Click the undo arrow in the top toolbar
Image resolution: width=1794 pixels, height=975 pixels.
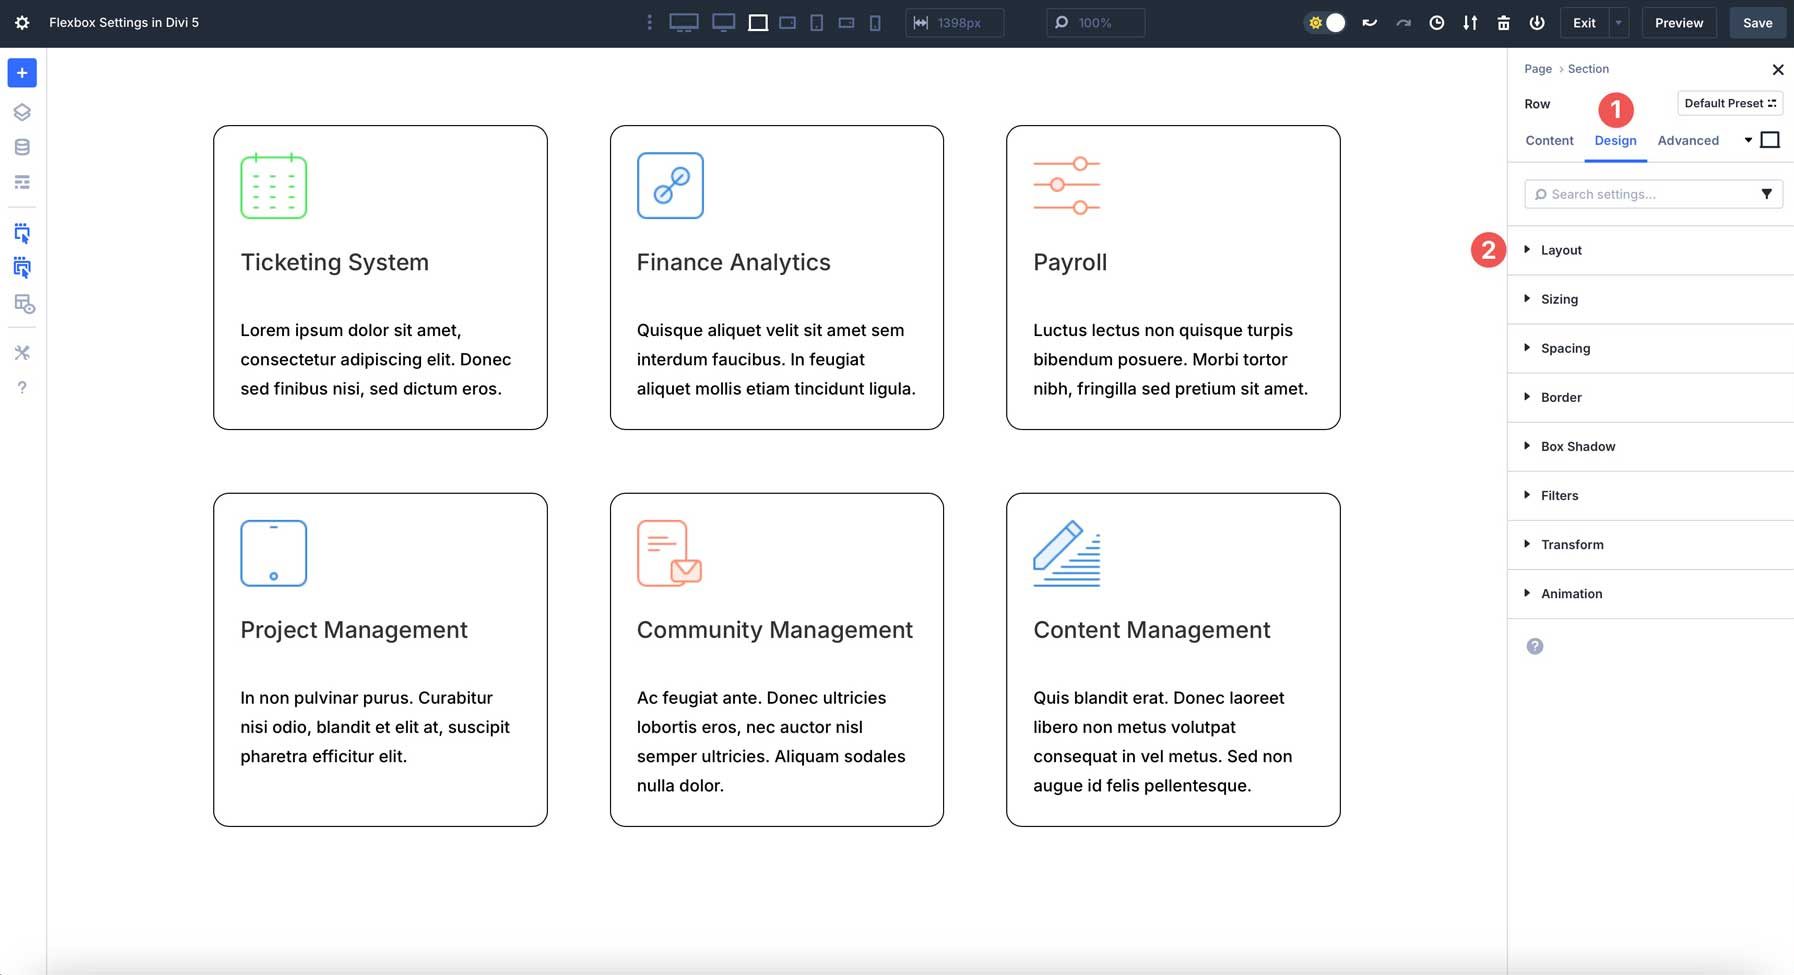[1368, 22]
